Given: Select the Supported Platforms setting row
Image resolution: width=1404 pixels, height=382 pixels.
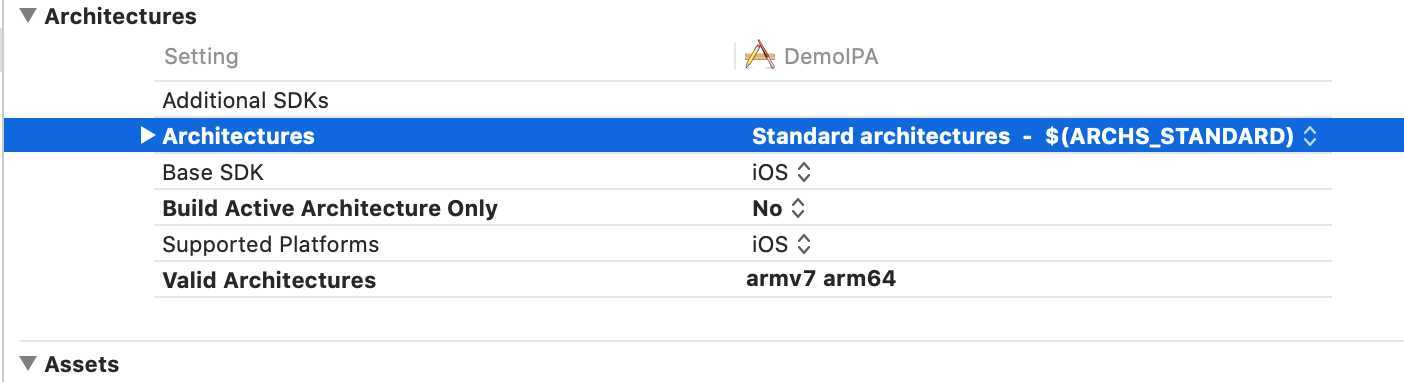Looking at the screenshot, I should 743,244.
